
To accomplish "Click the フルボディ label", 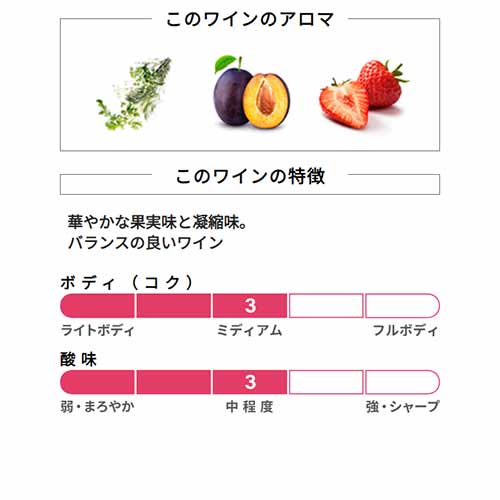I will [x=405, y=331].
